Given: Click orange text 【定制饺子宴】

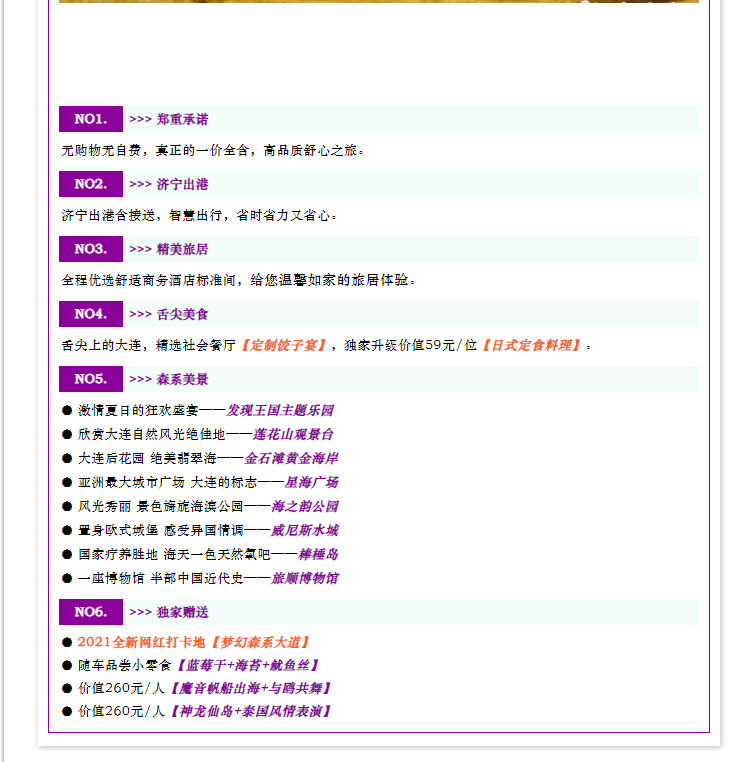Looking at the screenshot, I should pyautogui.click(x=283, y=346).
